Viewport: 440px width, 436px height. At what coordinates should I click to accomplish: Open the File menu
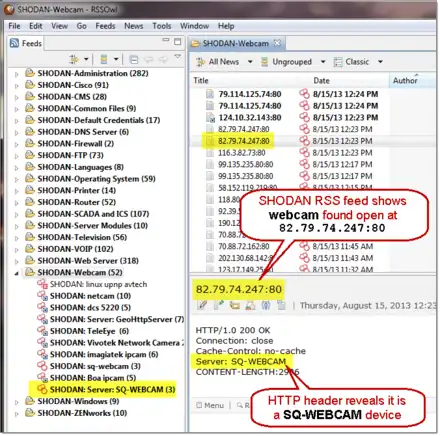[x=14, y=26]
